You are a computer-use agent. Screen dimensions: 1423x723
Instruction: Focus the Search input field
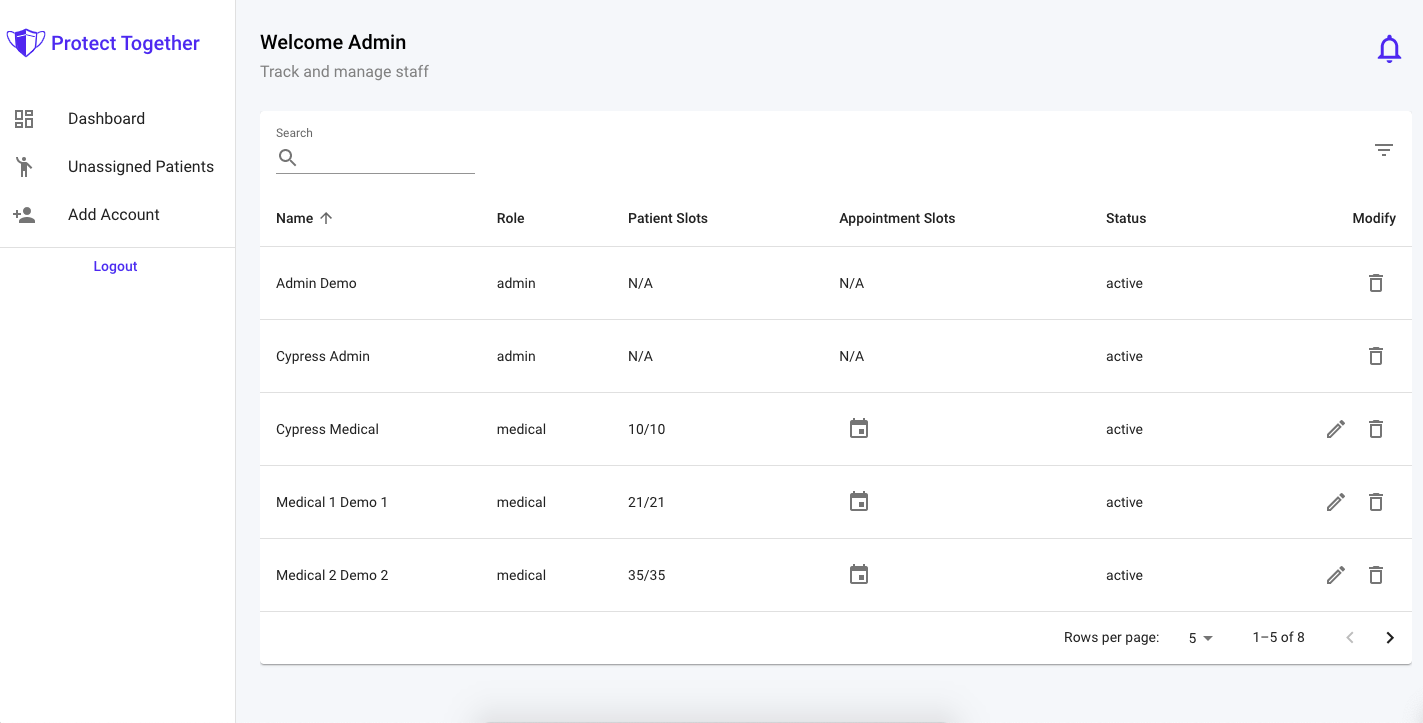386,158
